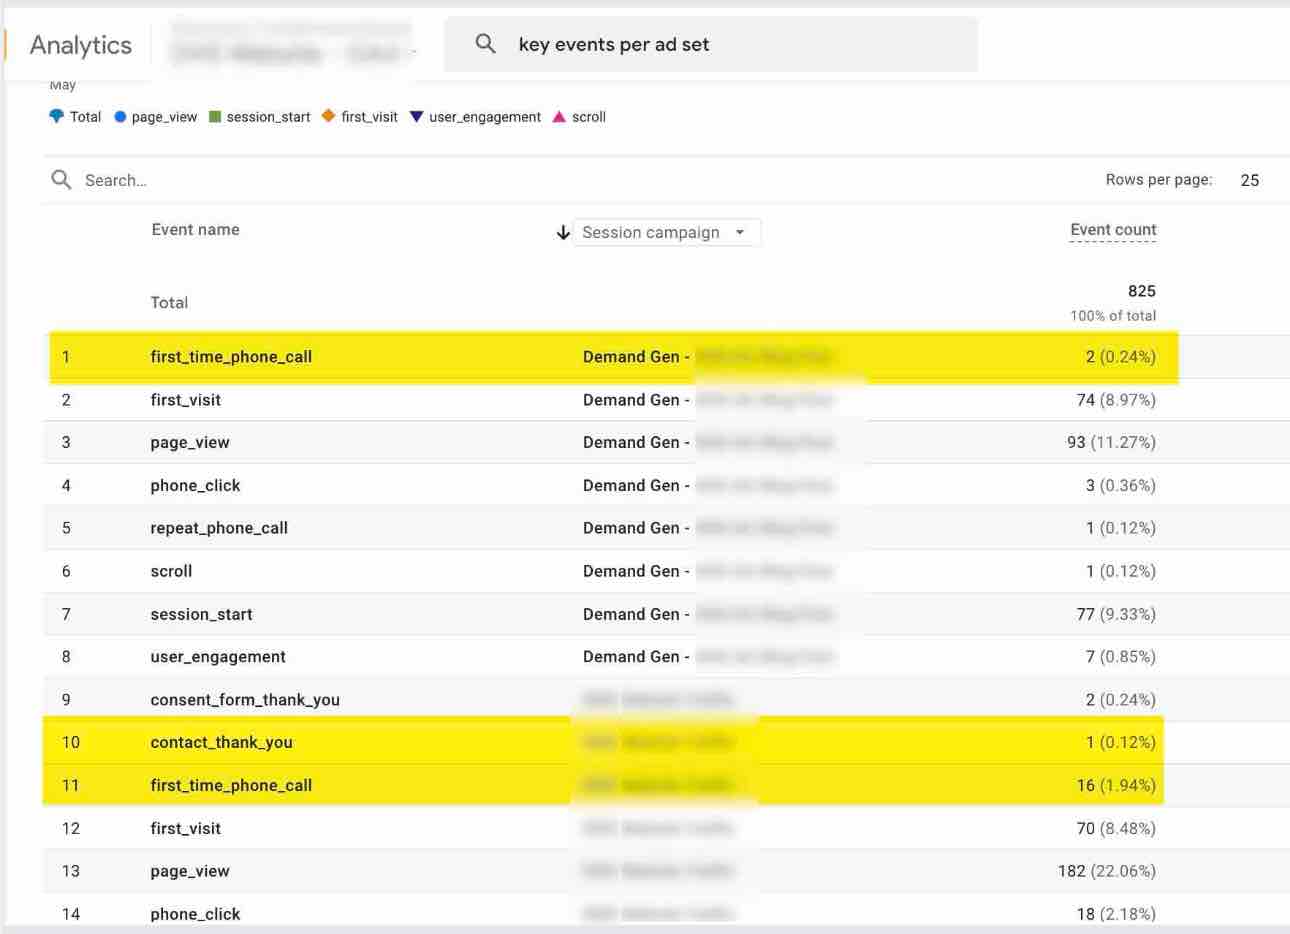Click first_time_phone_call in row 11
The height and width of the screenshot is (934, 1290).
[231, 785]
